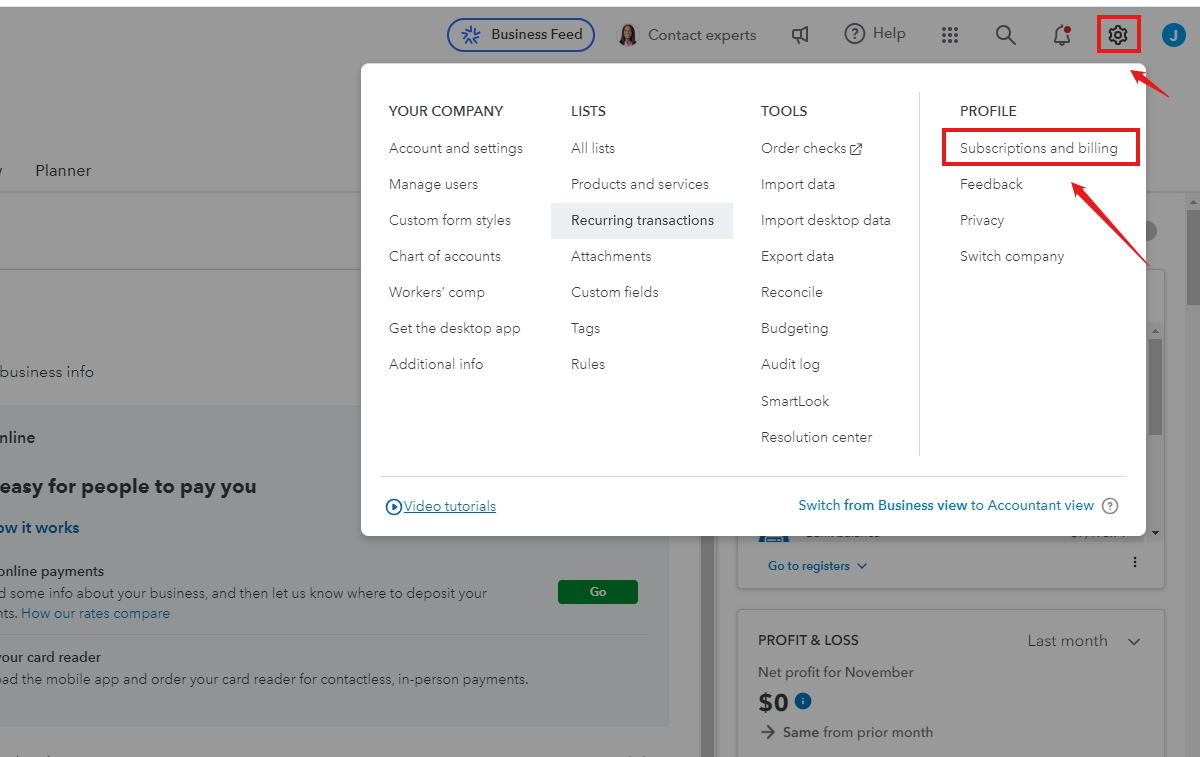
Task: Open Subscriptions and billing
Action: [x=1038, y=147]
